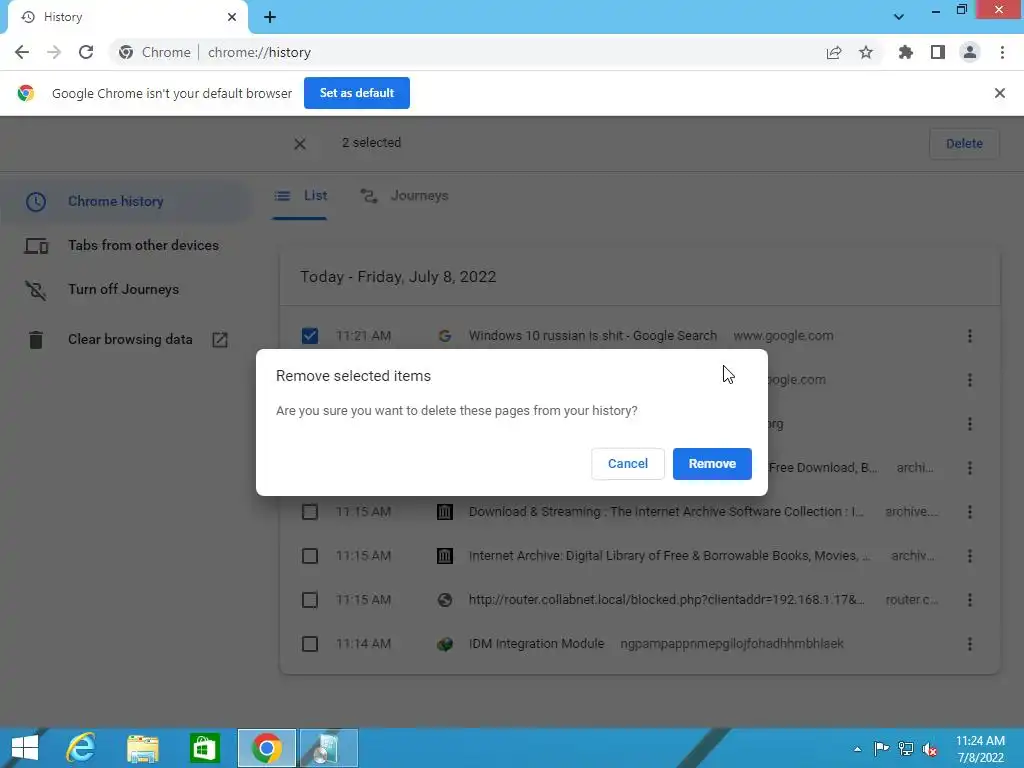Click the share page icon in address bar
Viewport: 1024px width, 768px height.
(x=833, y=52)
